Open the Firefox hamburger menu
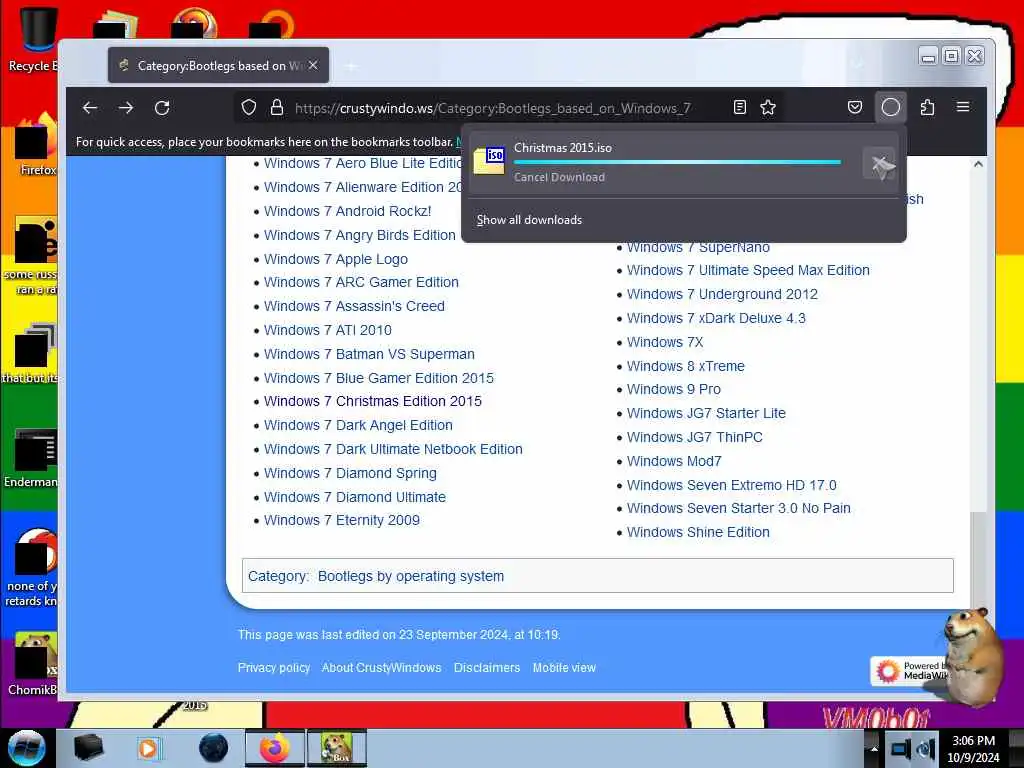 click(963, 108)
